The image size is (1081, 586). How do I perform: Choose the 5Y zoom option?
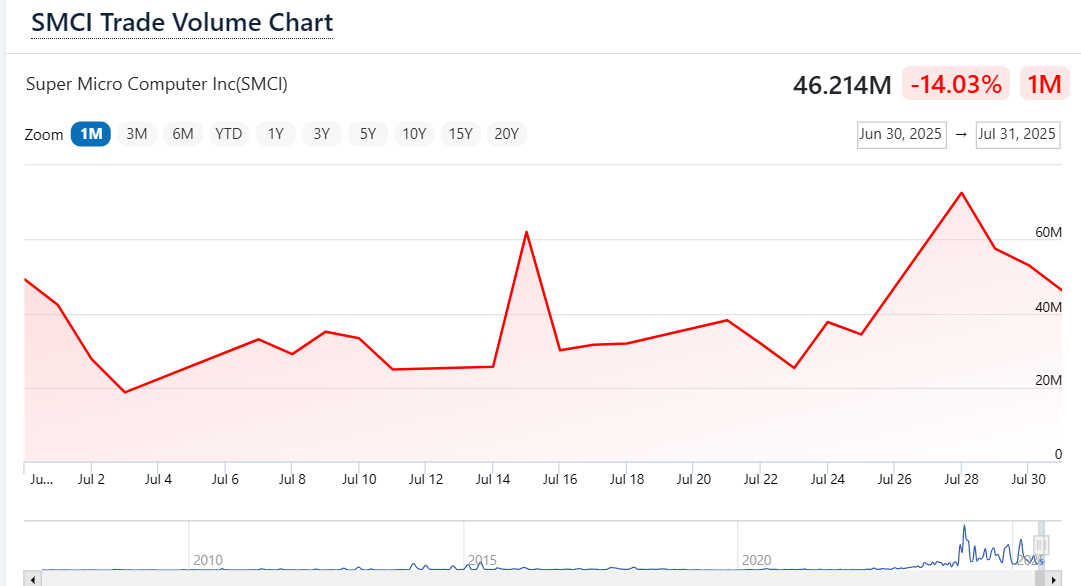click(368, 134)
